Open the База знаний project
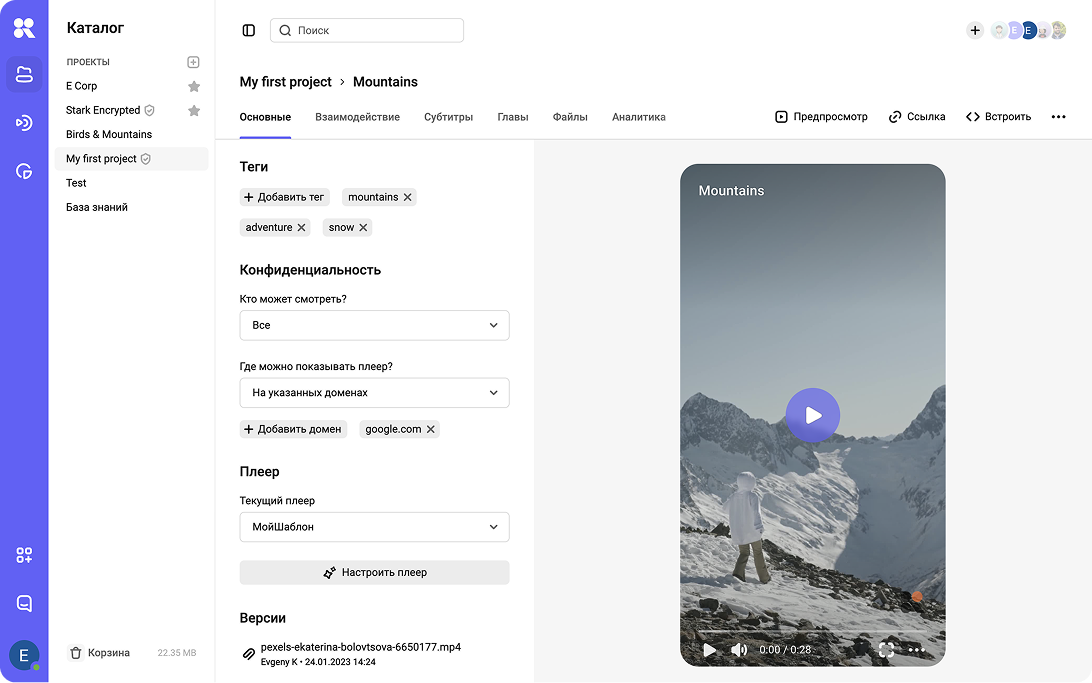 [x=97, y=207]
